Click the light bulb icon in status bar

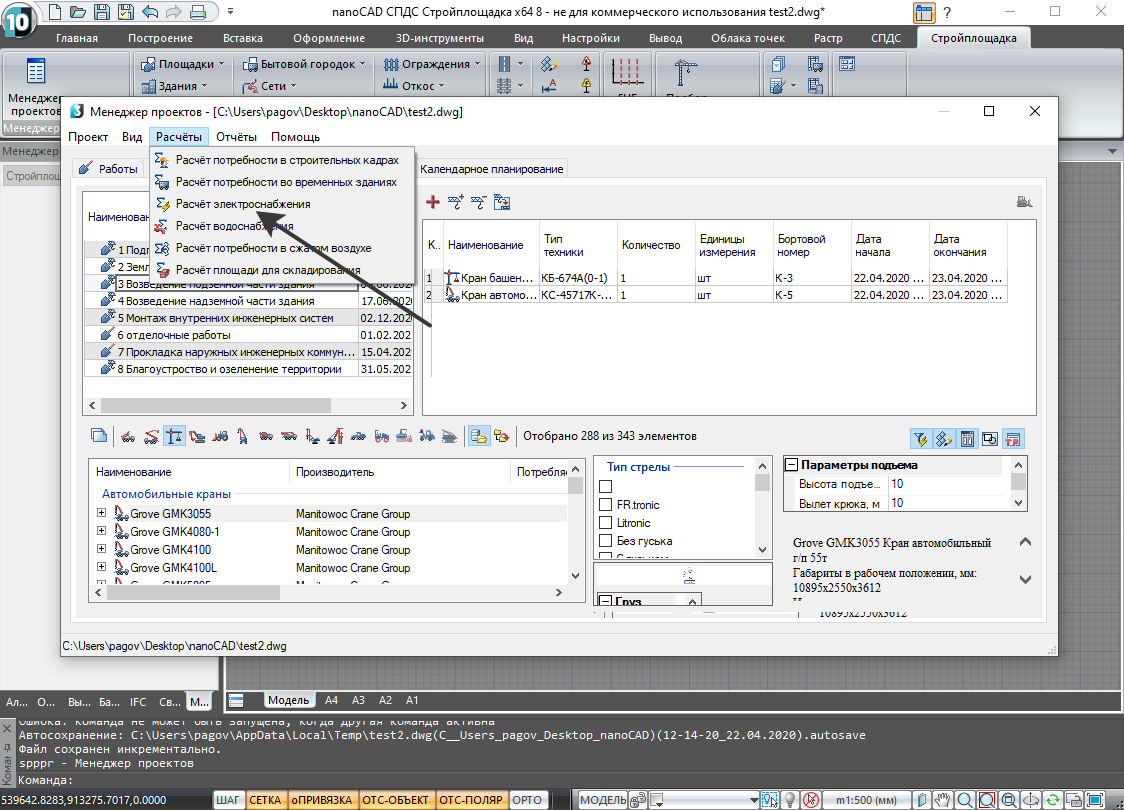(x=790, y=800)
